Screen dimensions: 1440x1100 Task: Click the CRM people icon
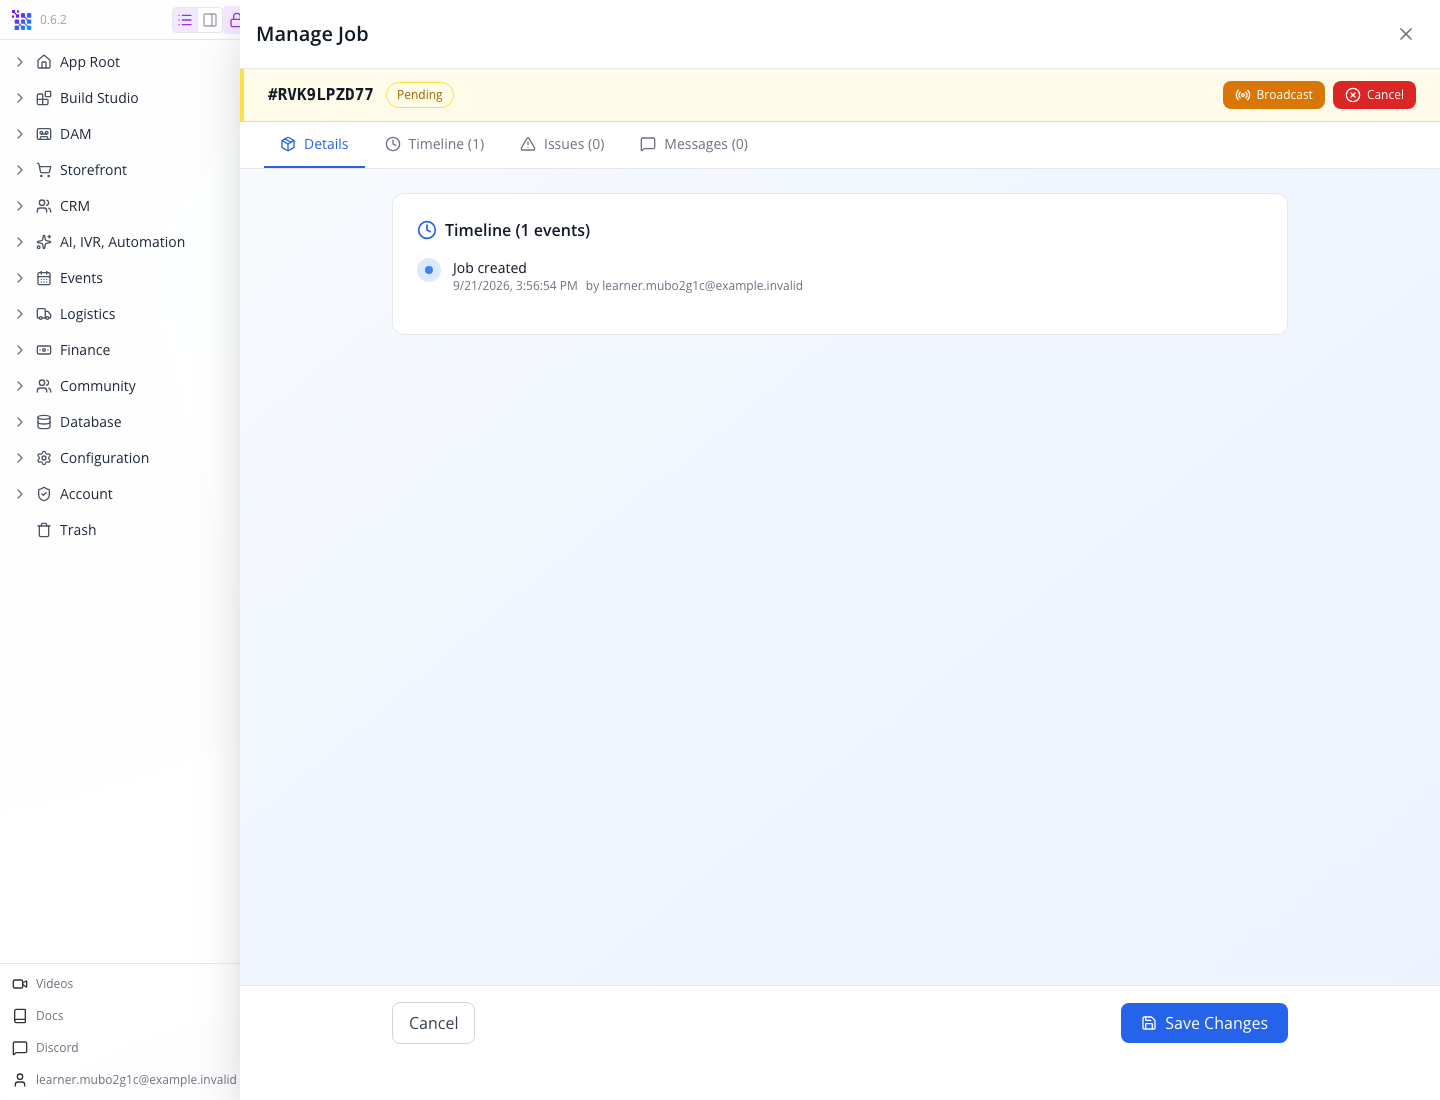[x=44, y=206]
